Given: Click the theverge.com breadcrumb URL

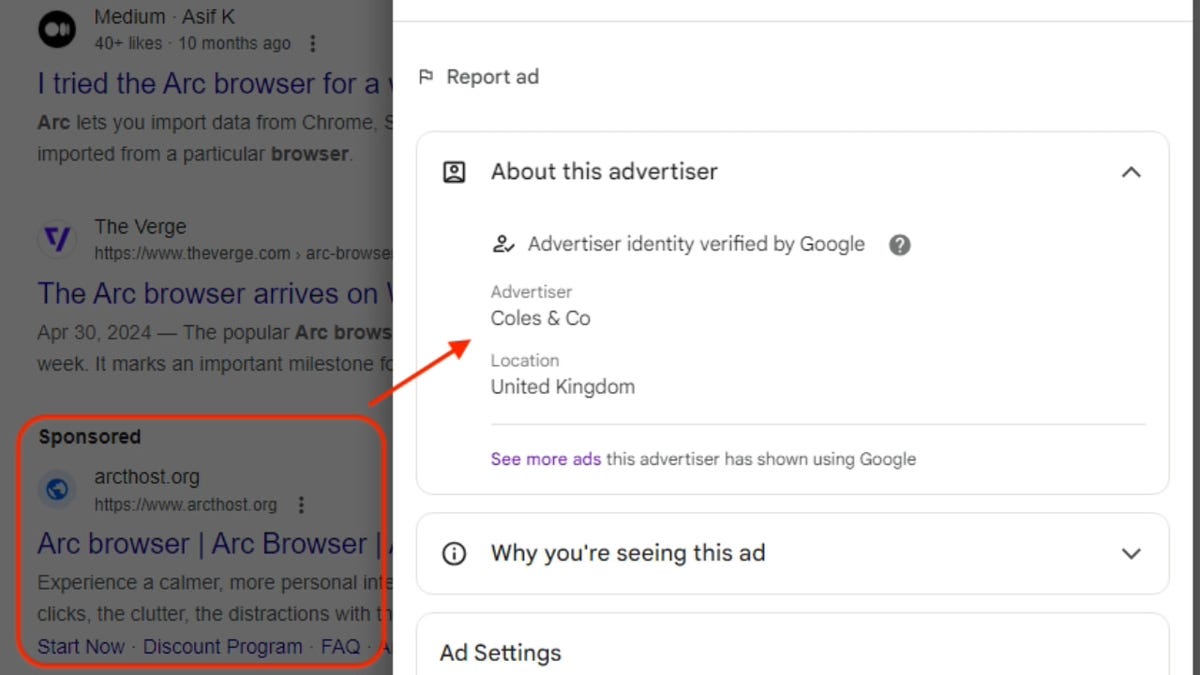Looking at the screenshot, I should 200,253.
